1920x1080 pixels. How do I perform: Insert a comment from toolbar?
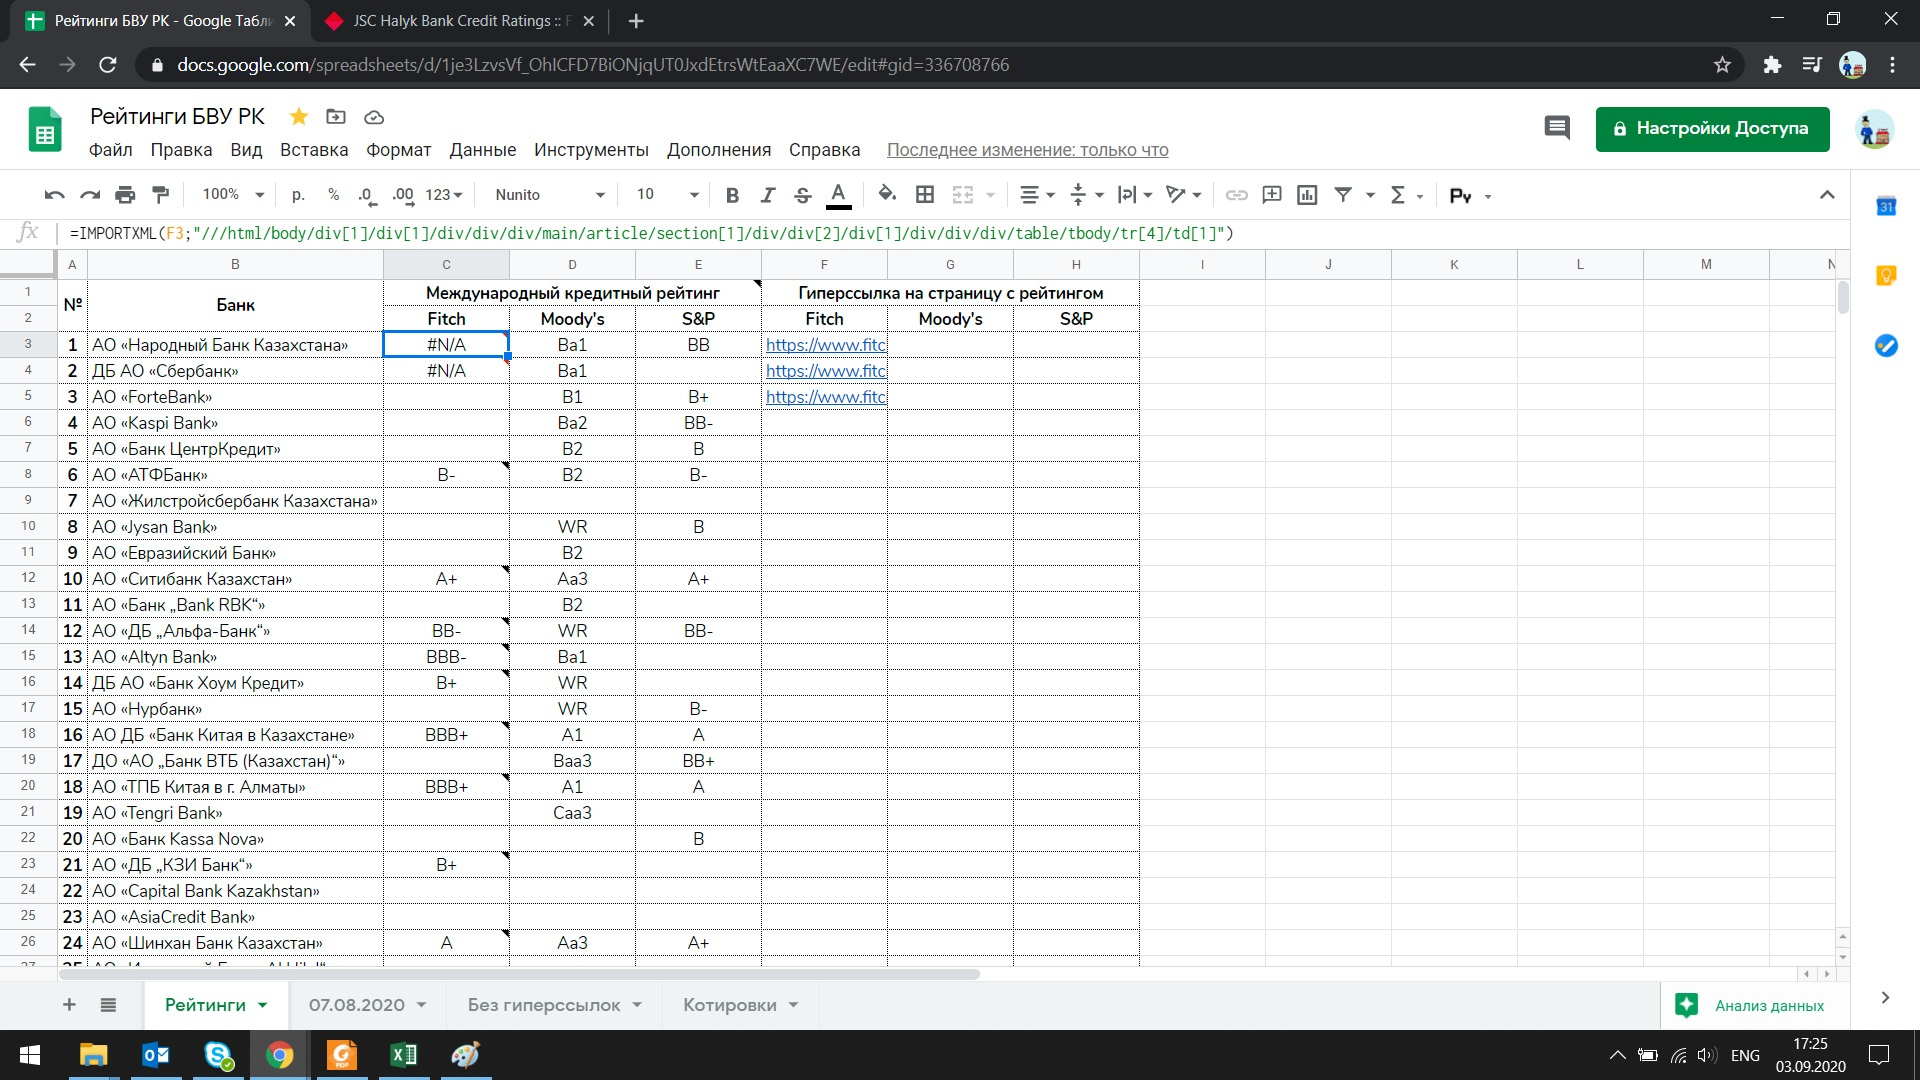pyautogui.click(x=1272, y=195)
